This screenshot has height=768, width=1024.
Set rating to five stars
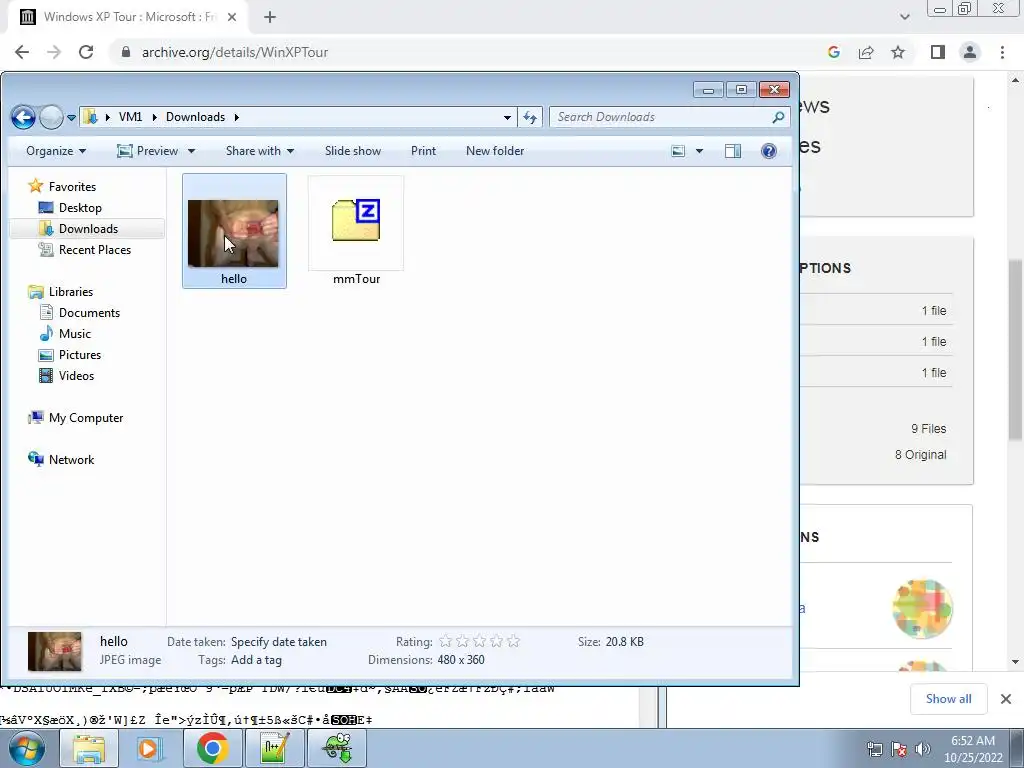click(513, 641)
